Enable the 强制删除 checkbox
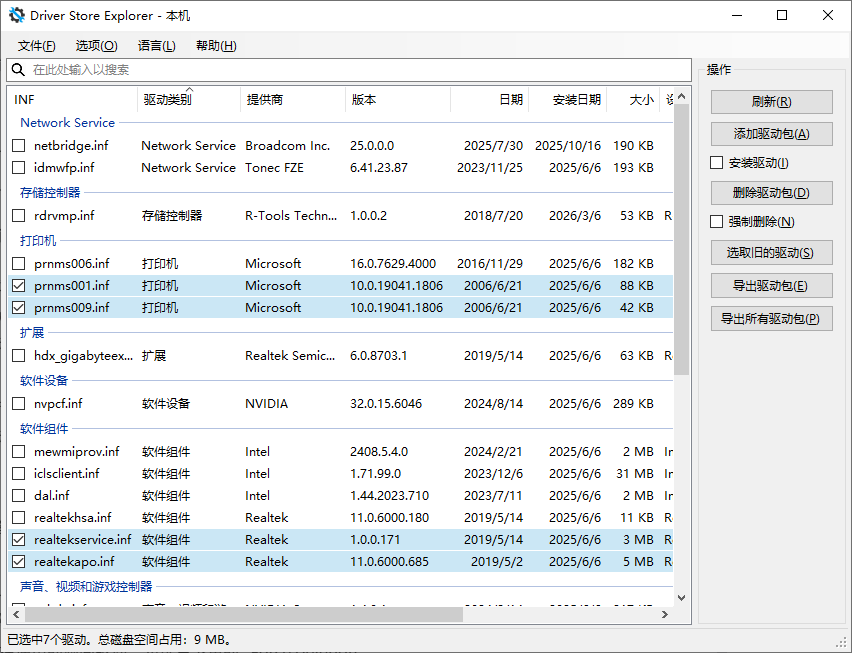 [717, 222]
